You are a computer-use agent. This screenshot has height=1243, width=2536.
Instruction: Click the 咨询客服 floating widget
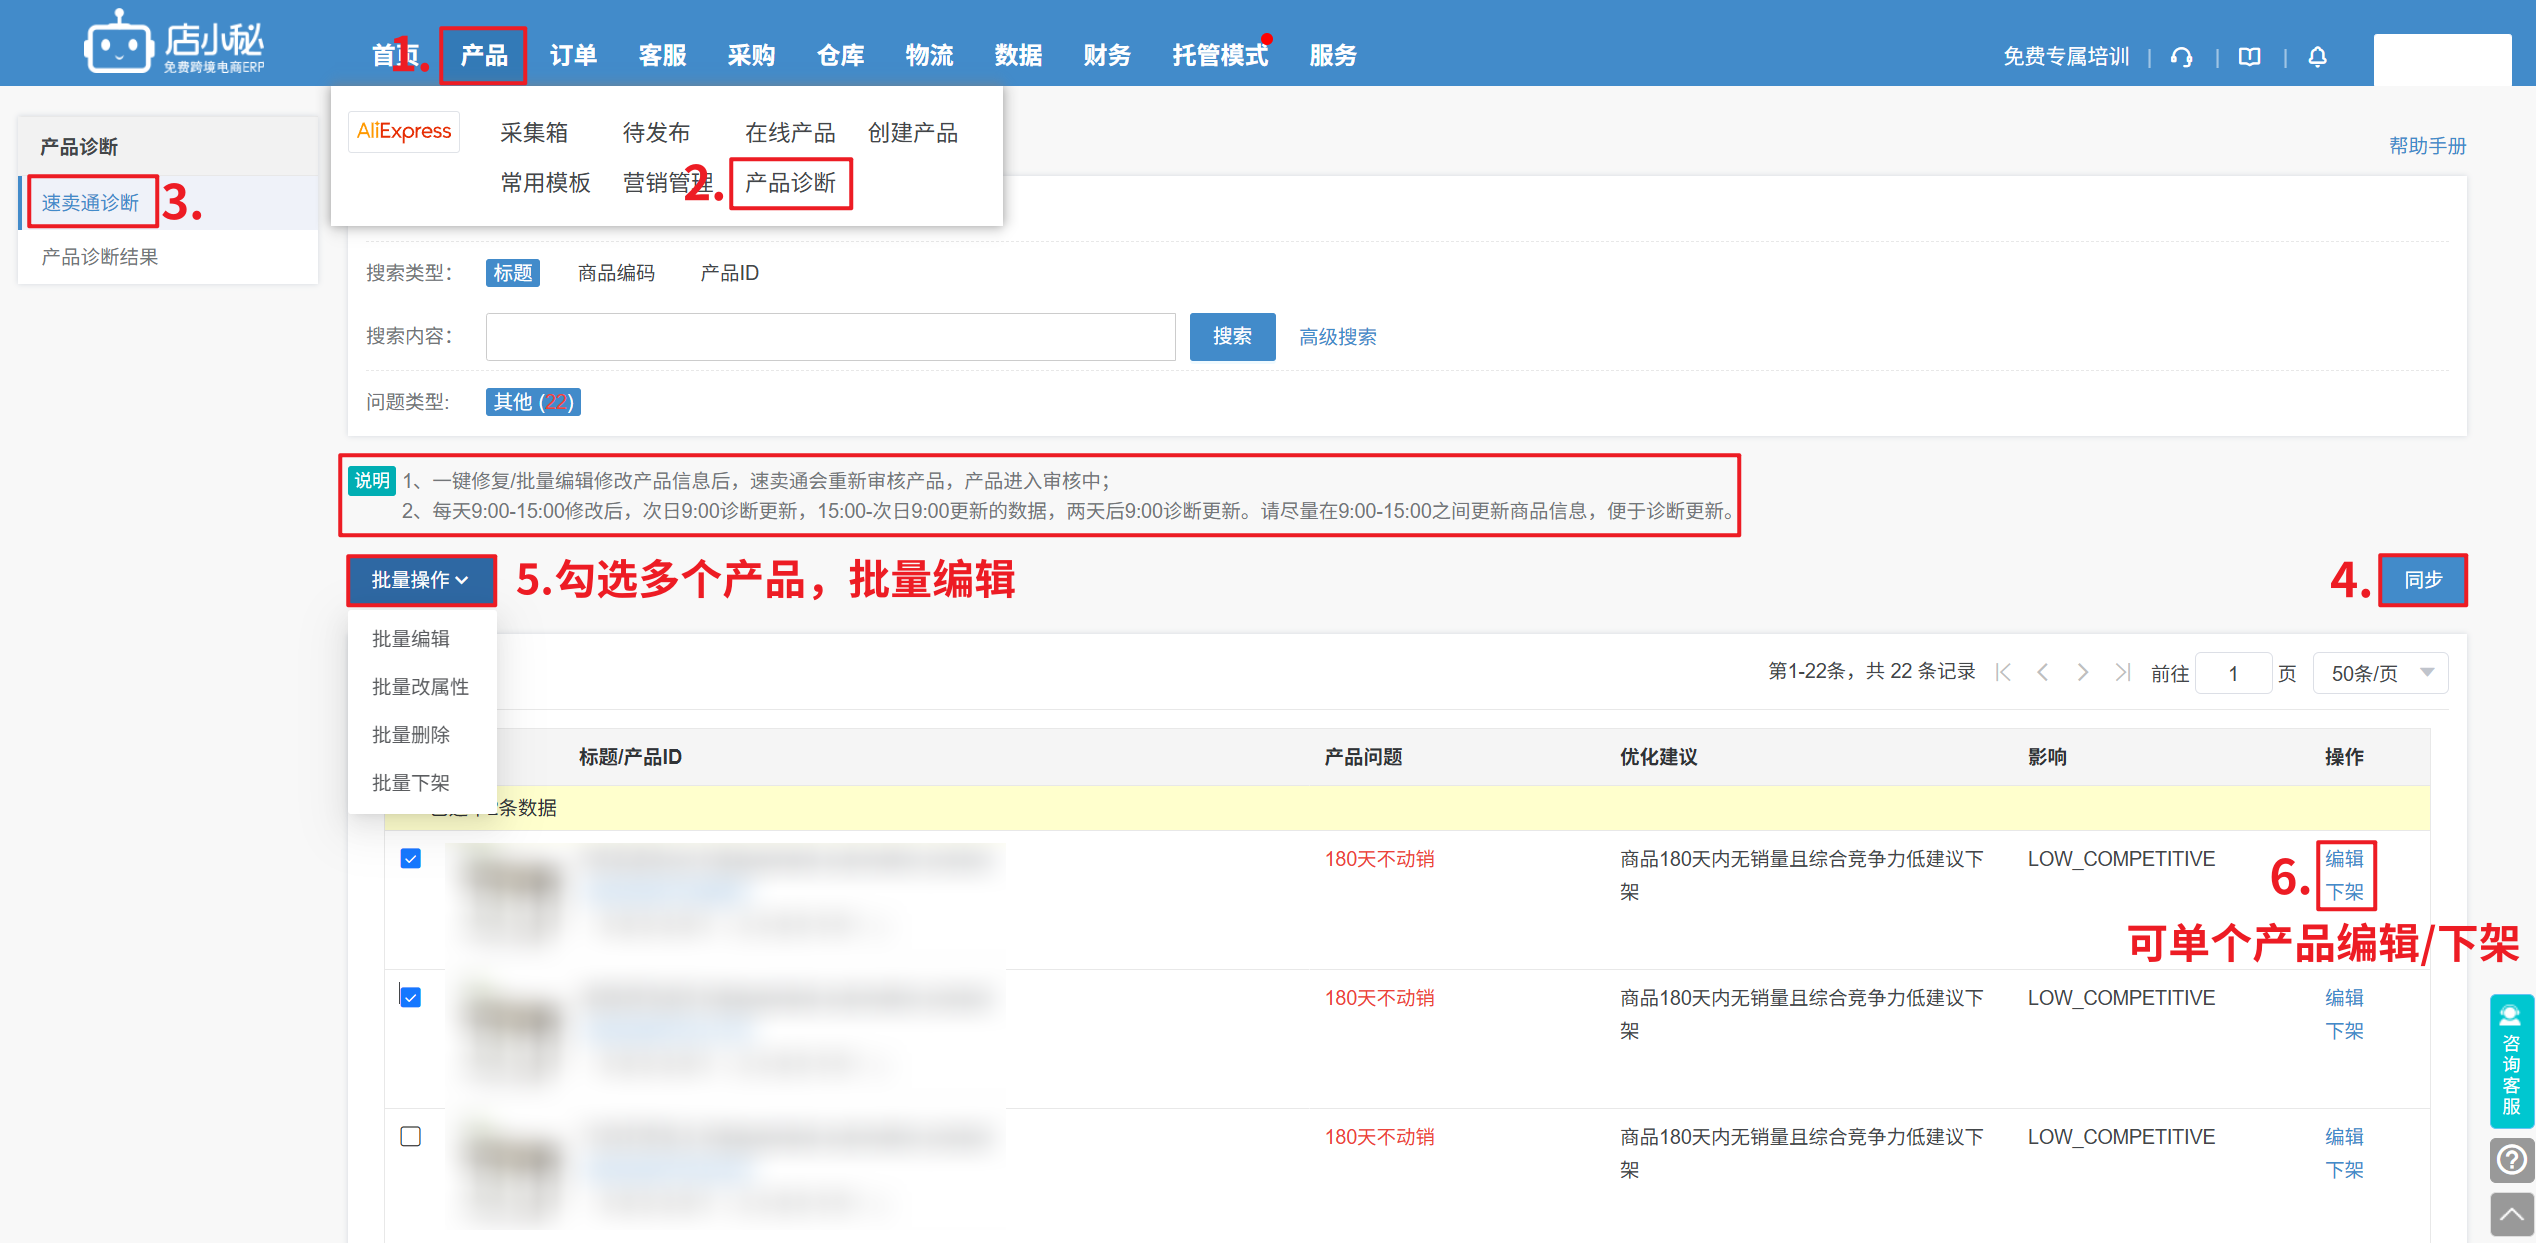point(2511,1060)
